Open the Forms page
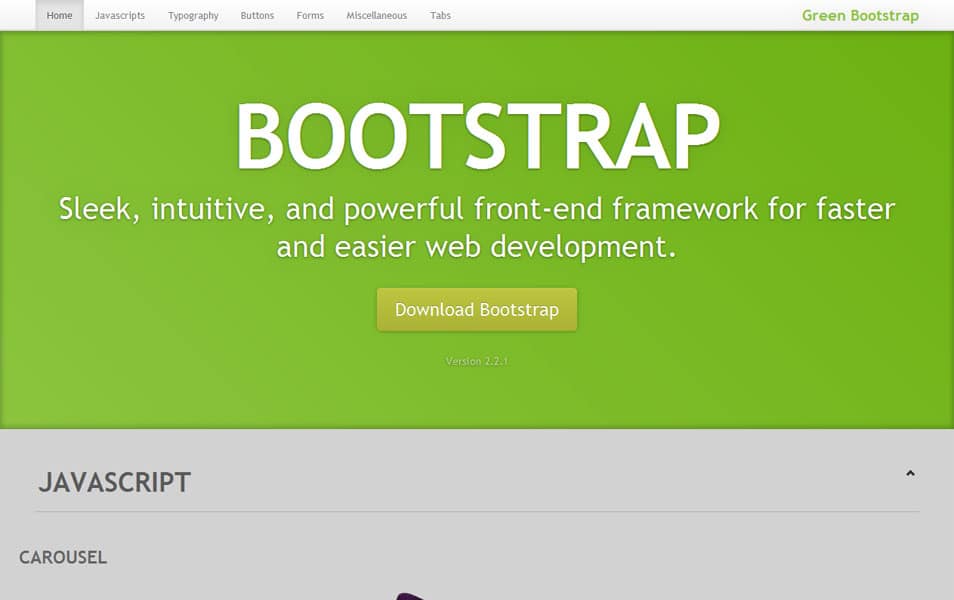954x600 pixels. click(x=310, y=15)
